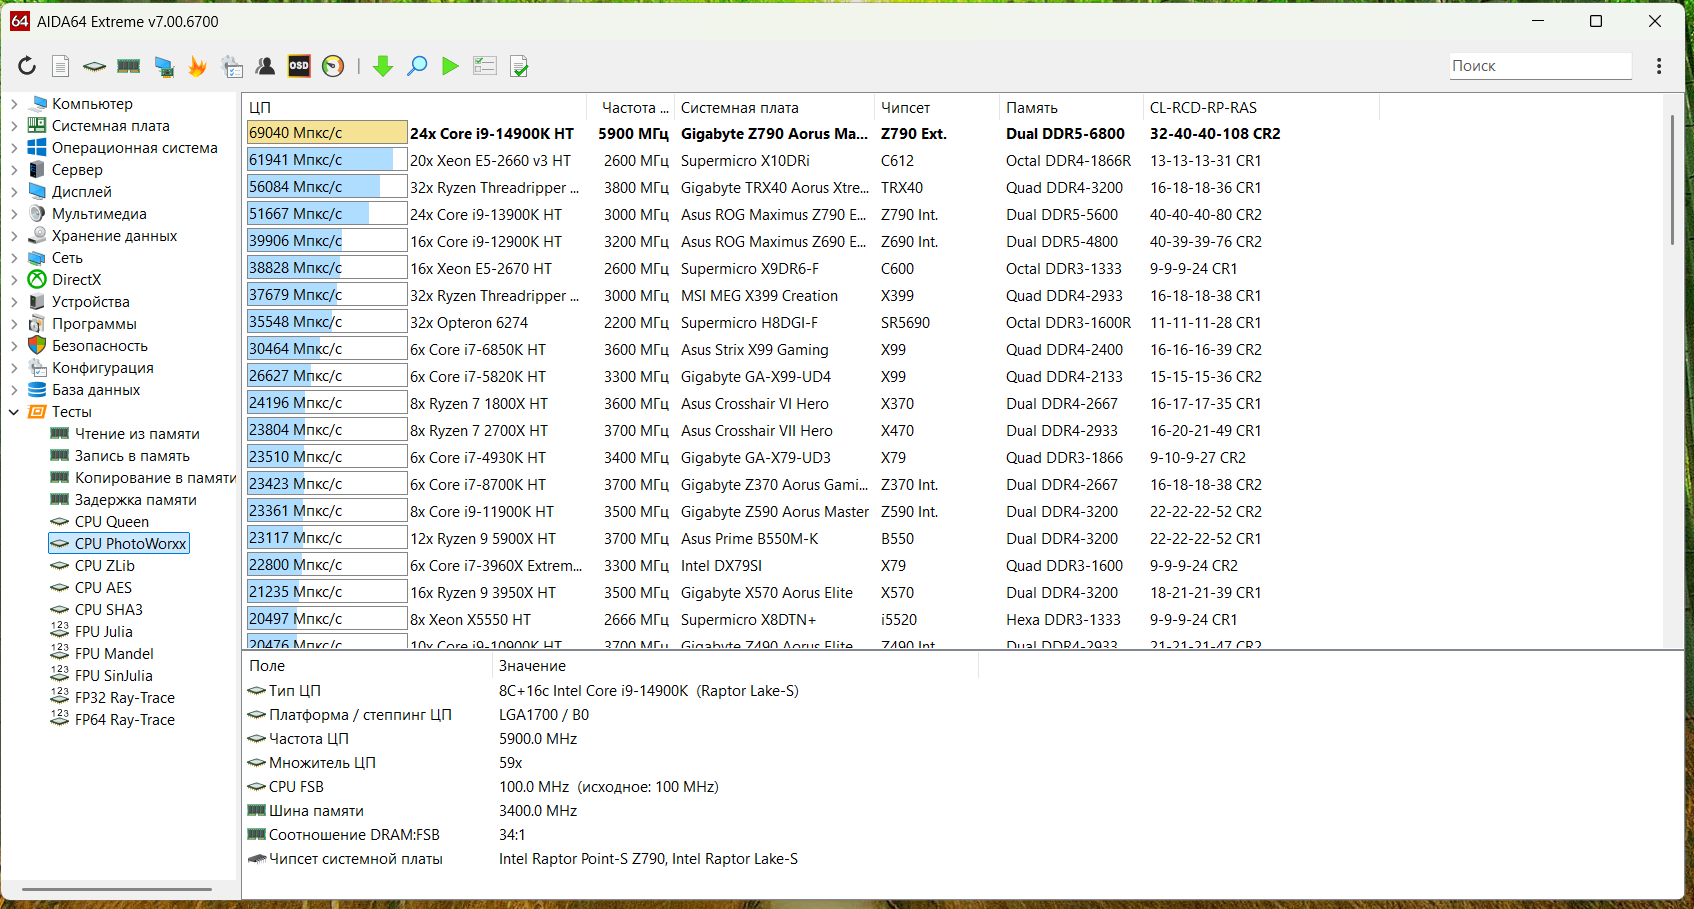
Task: Expand the Хранение данных tree node
Action: (14, 235)
